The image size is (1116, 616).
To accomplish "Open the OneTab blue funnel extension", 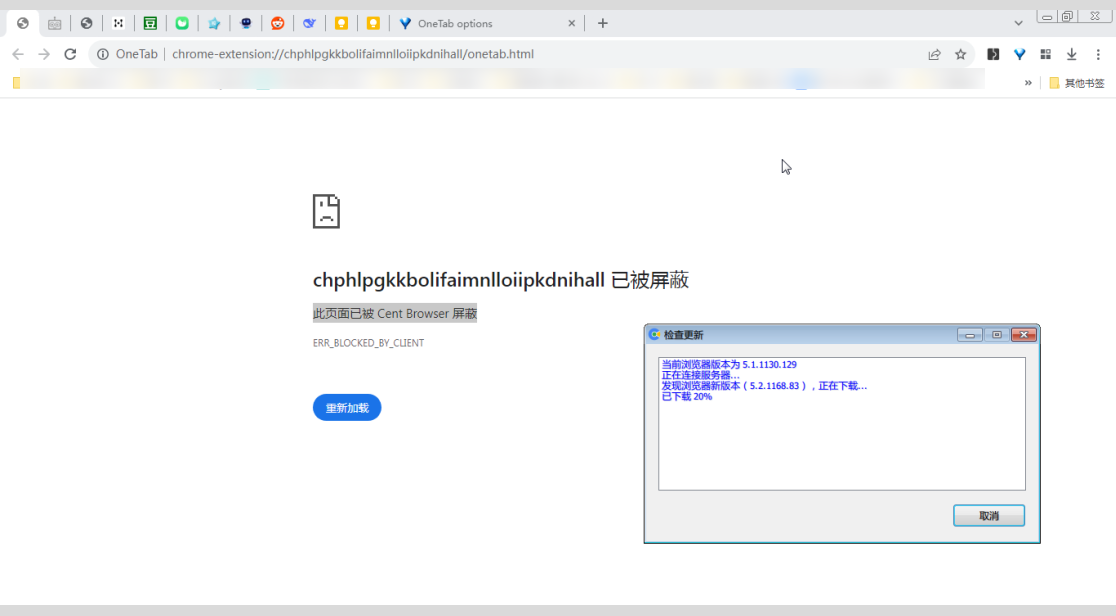I will point(1019,54).
